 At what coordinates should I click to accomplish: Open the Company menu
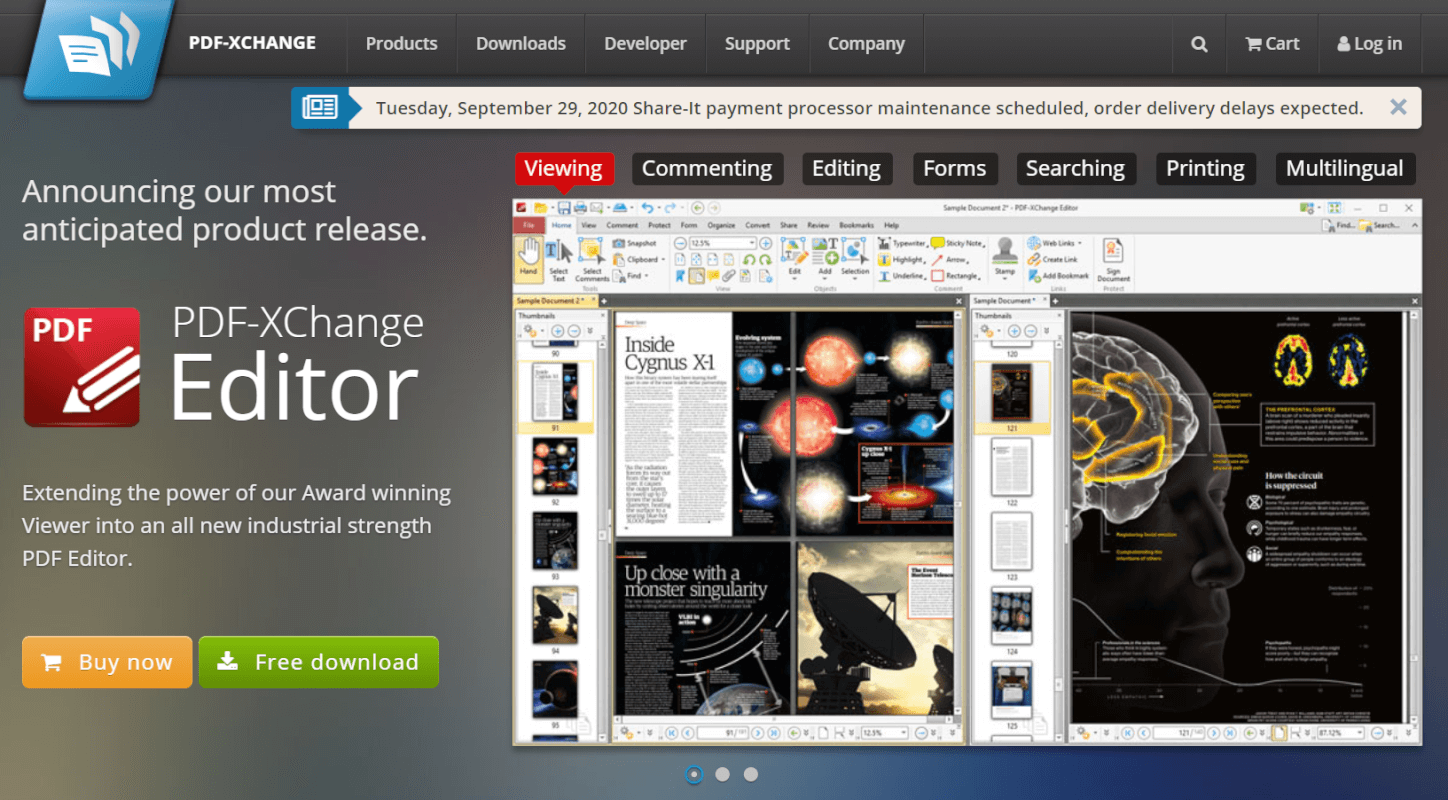[x=866, y=44]
